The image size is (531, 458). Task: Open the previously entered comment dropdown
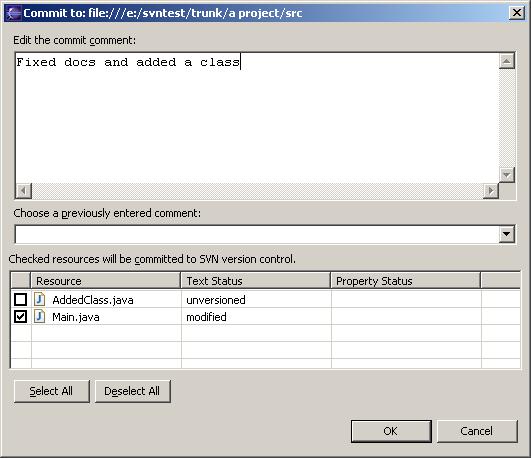coord(507,234)
